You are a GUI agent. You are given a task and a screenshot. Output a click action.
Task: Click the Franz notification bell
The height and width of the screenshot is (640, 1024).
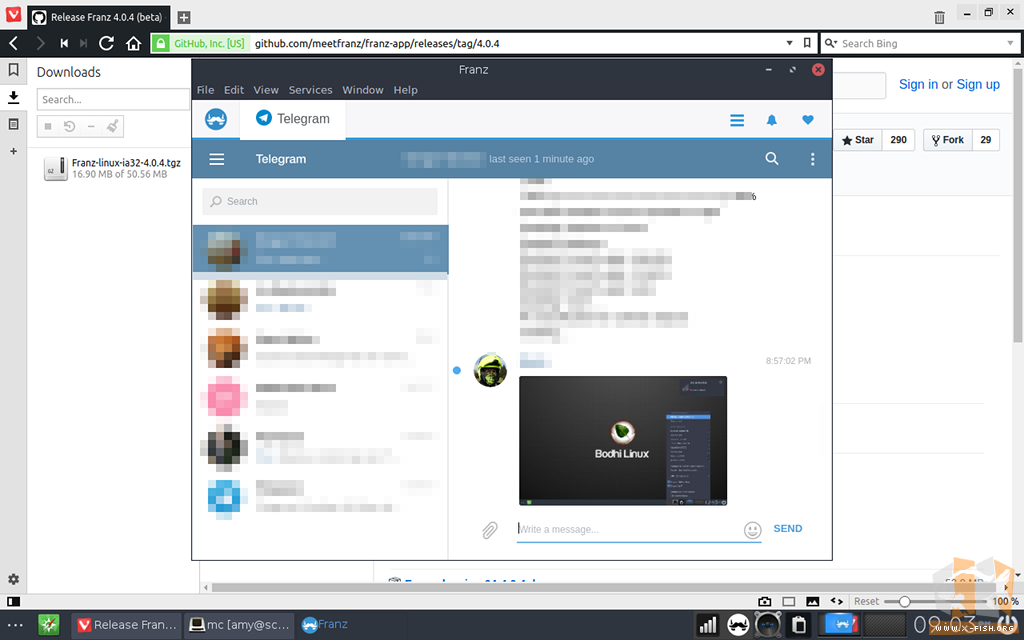point(772,120)
